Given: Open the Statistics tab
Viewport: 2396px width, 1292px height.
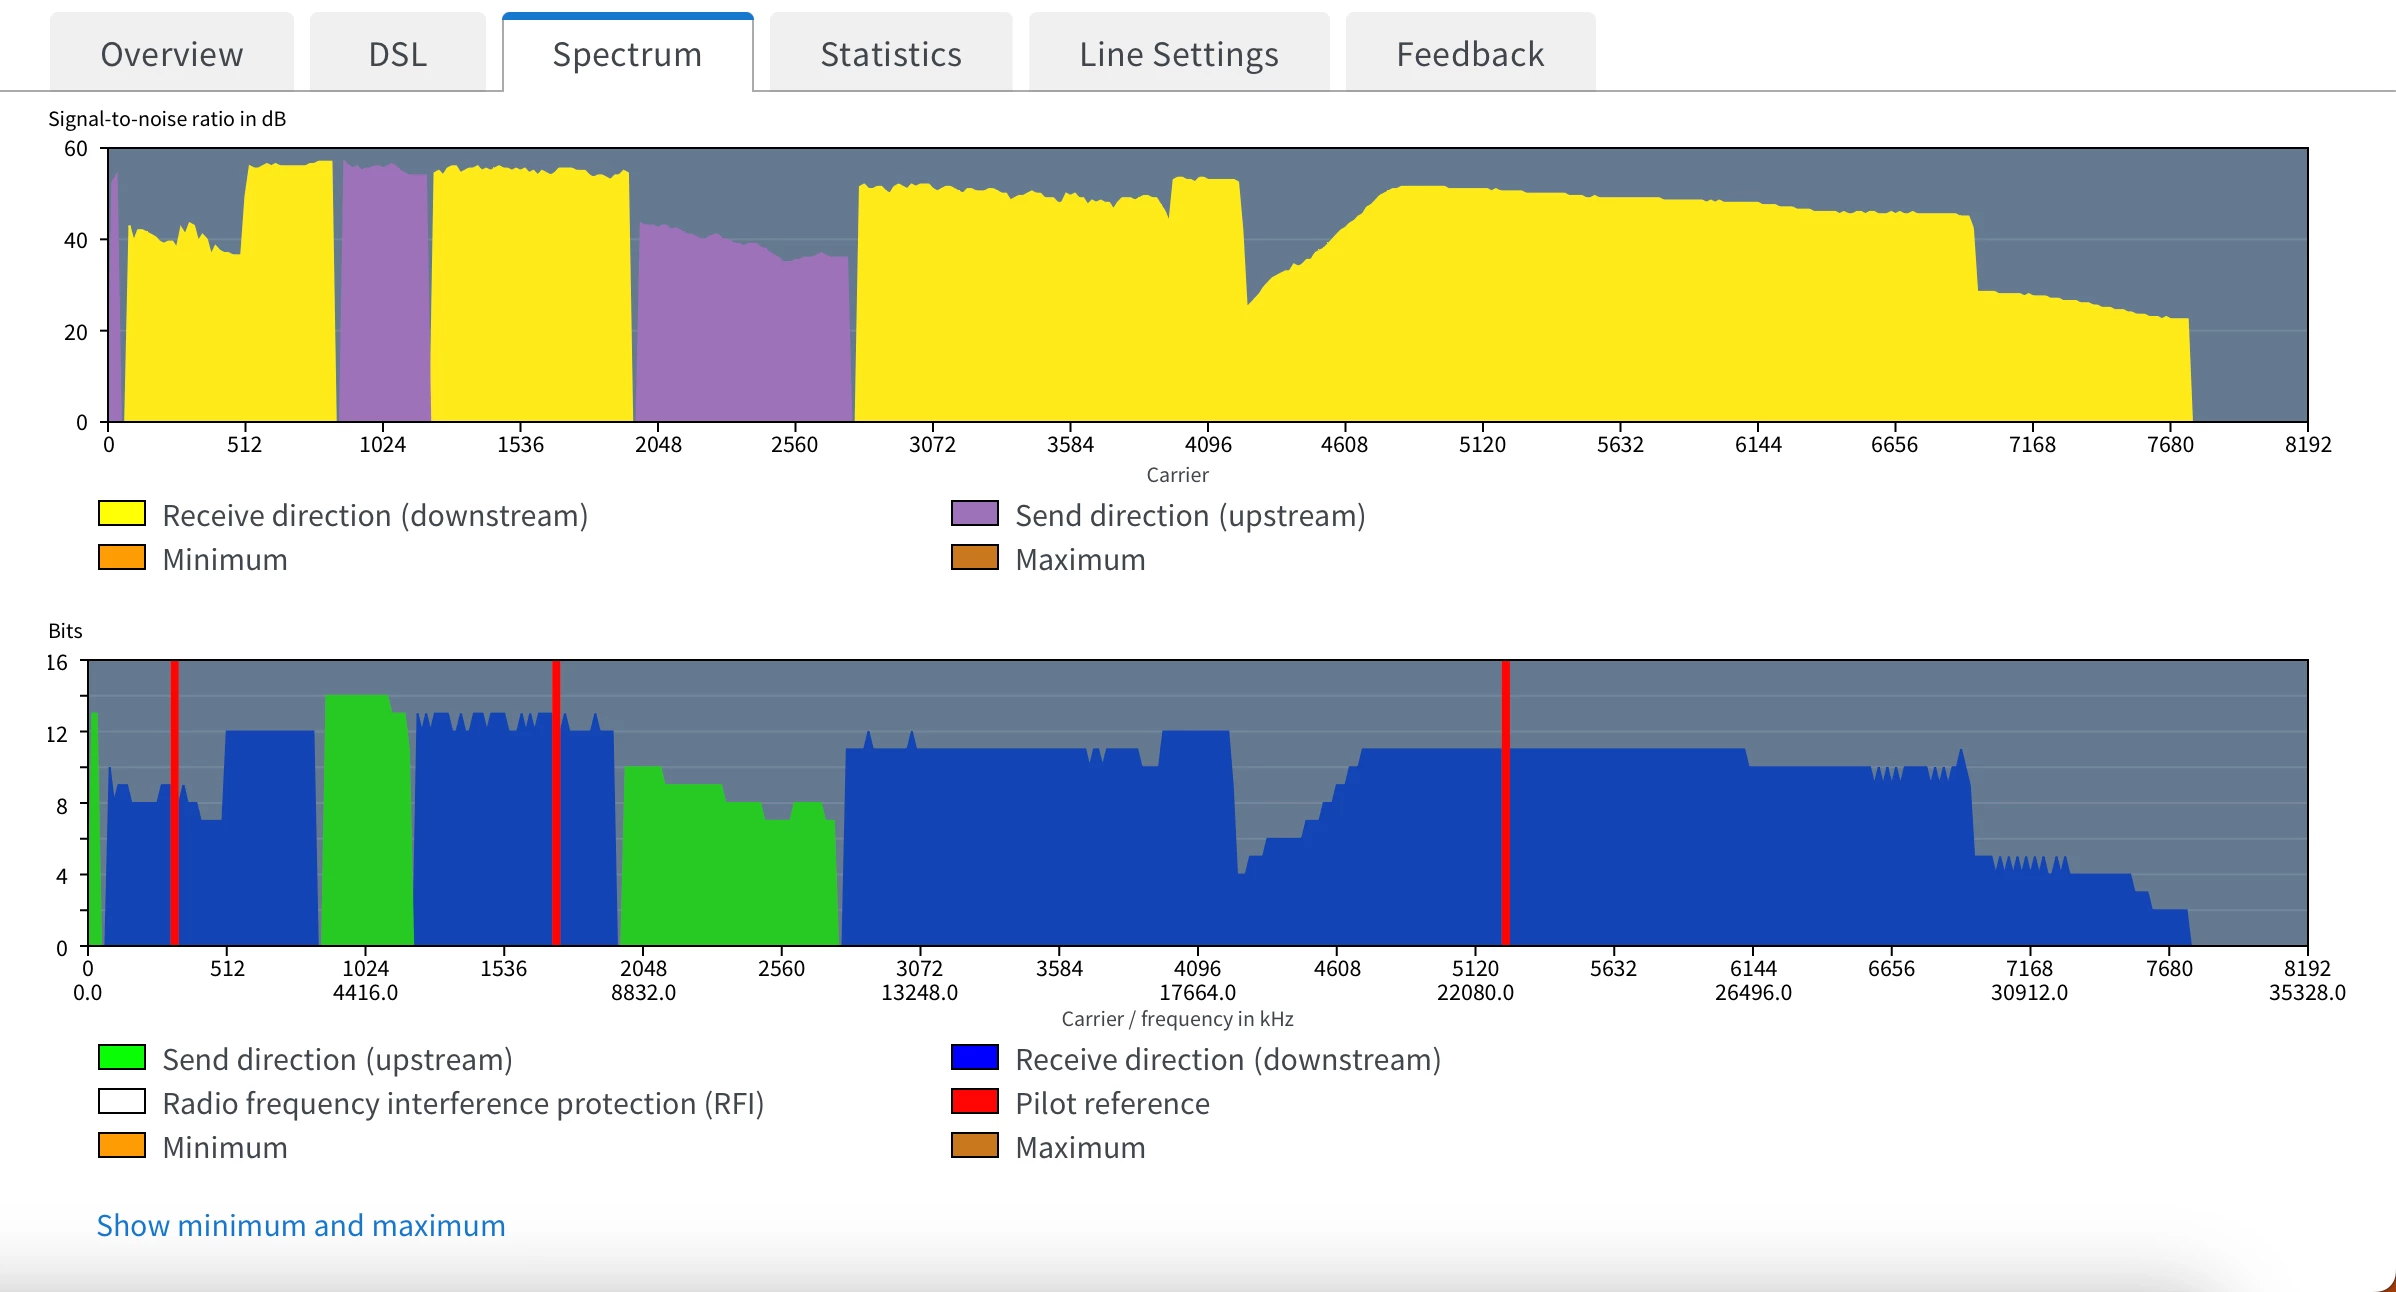Looking at the screenshot, I should (x=890, y=54).
